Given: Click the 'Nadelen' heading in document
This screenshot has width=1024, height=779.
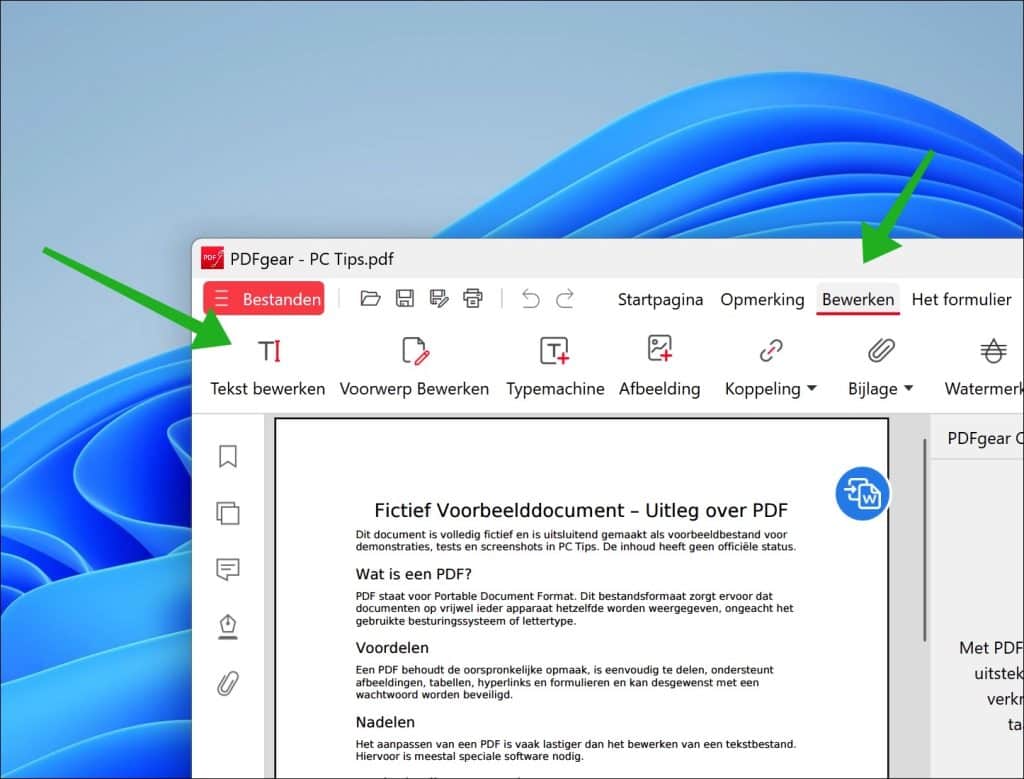Looking at the screenshot, I should click(x=385, y=722).
